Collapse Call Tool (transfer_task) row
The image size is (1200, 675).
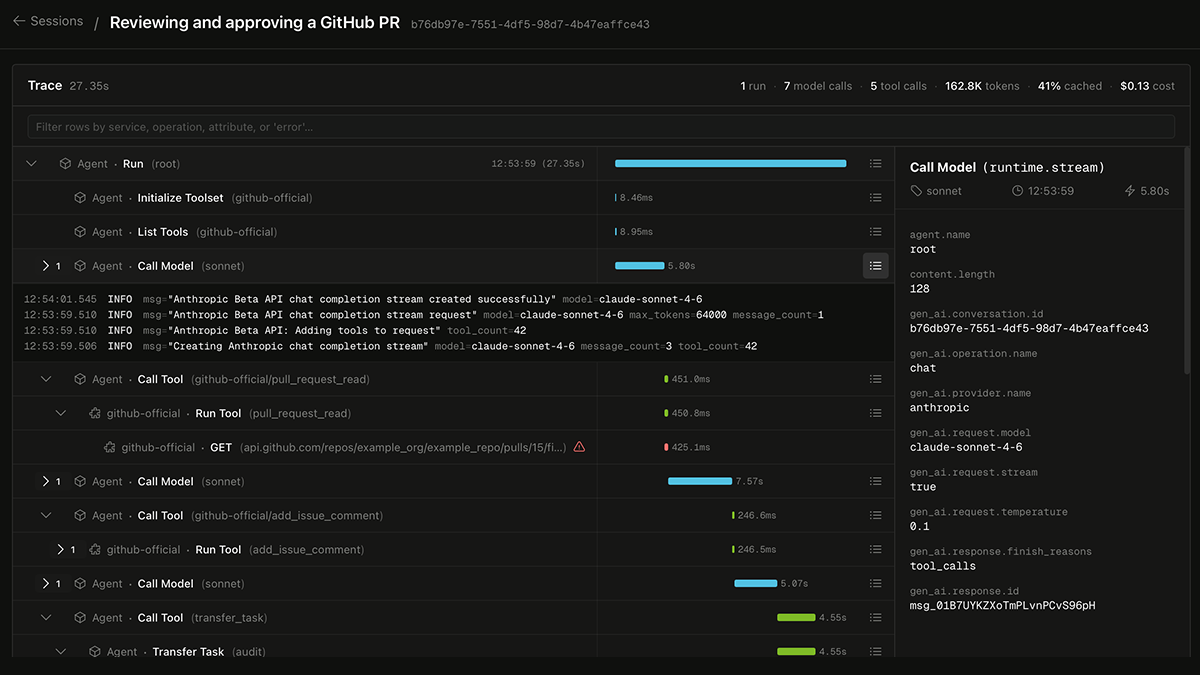[x=46, y=618]
